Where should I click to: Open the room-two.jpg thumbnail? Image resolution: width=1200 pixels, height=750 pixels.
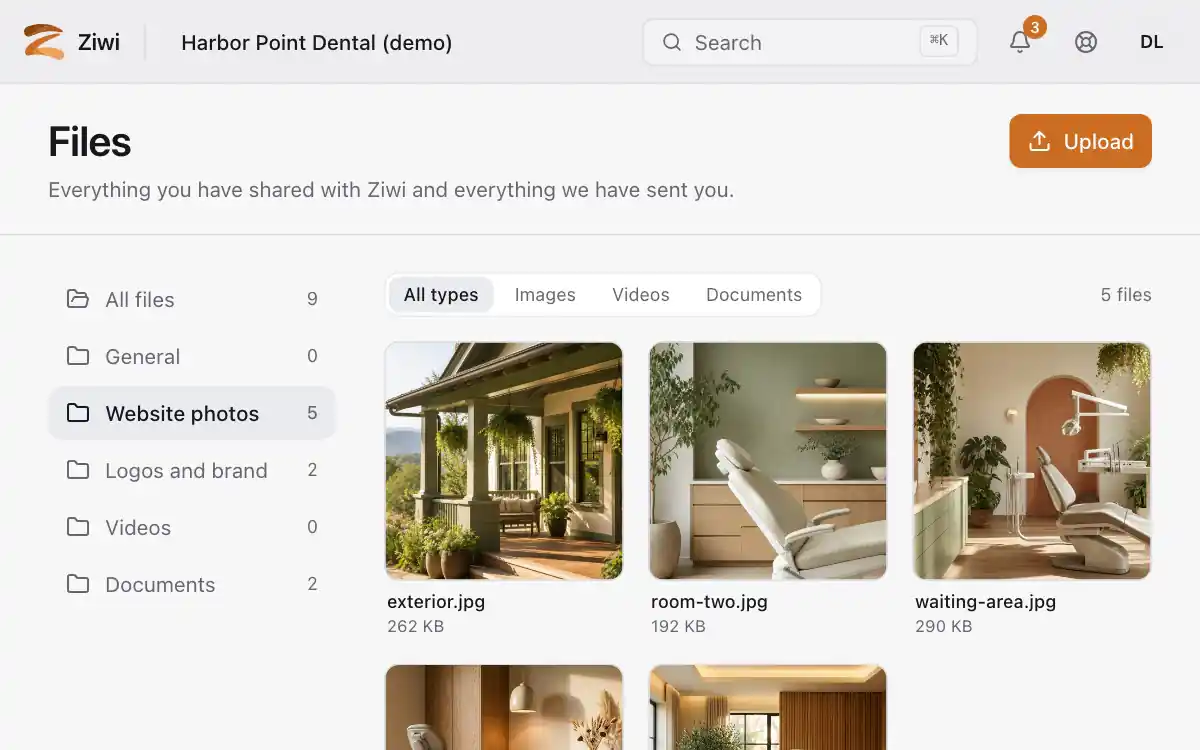pyautogui.click(x=768, y=461)
